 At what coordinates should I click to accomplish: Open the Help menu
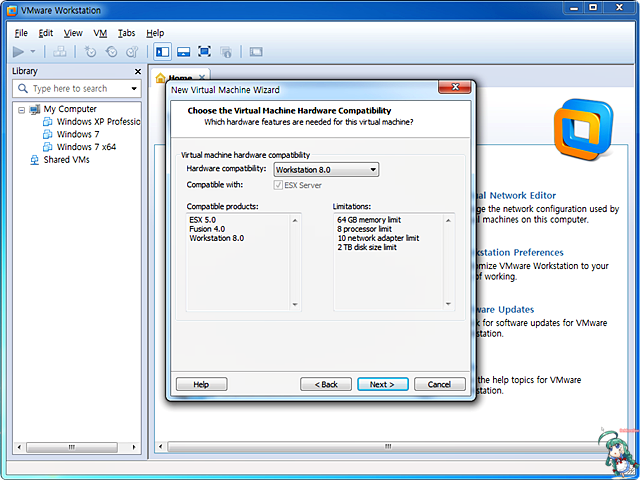tap(155, 33)
